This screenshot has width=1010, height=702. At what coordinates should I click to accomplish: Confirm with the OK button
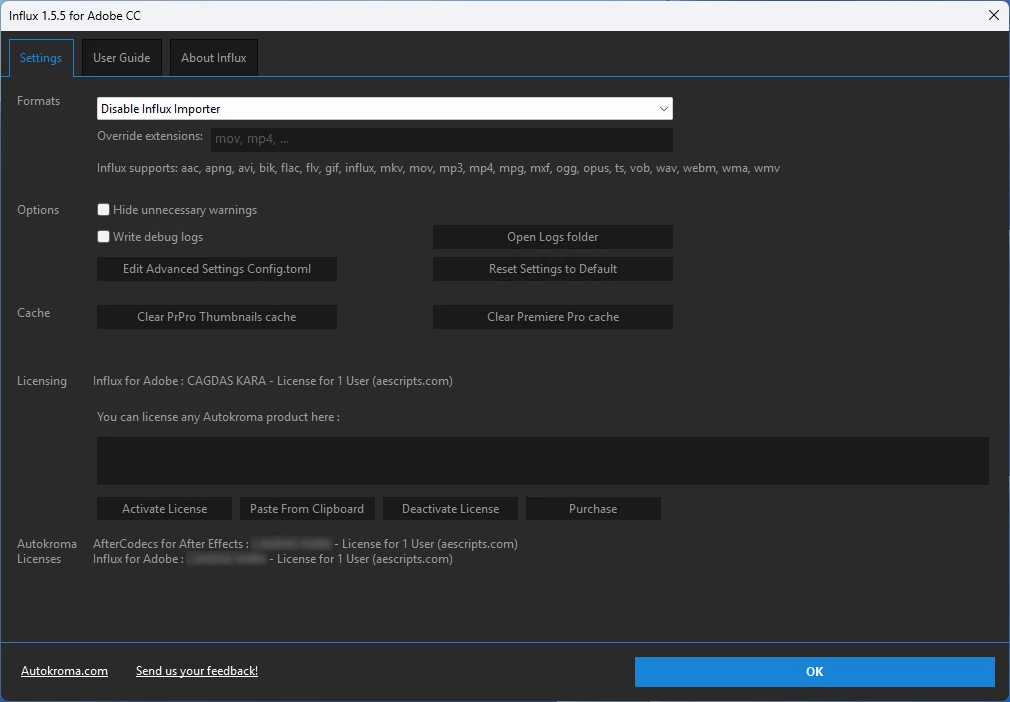point(815,672)
